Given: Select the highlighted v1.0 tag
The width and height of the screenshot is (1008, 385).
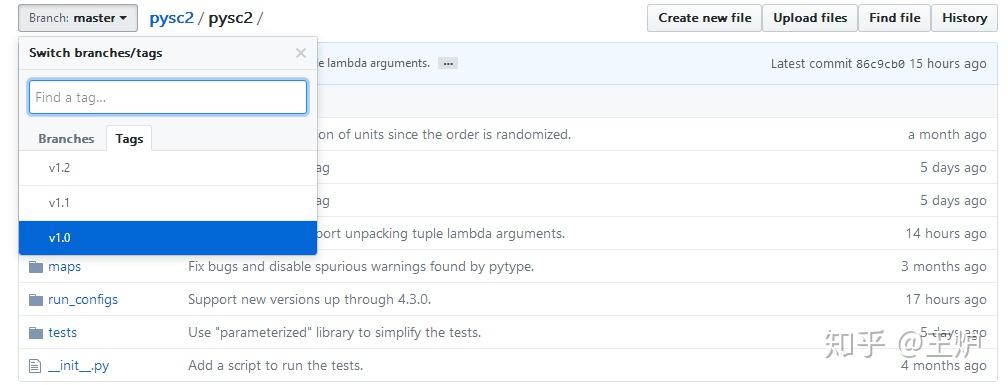Looking at the screenshot, I should (168, 238).
